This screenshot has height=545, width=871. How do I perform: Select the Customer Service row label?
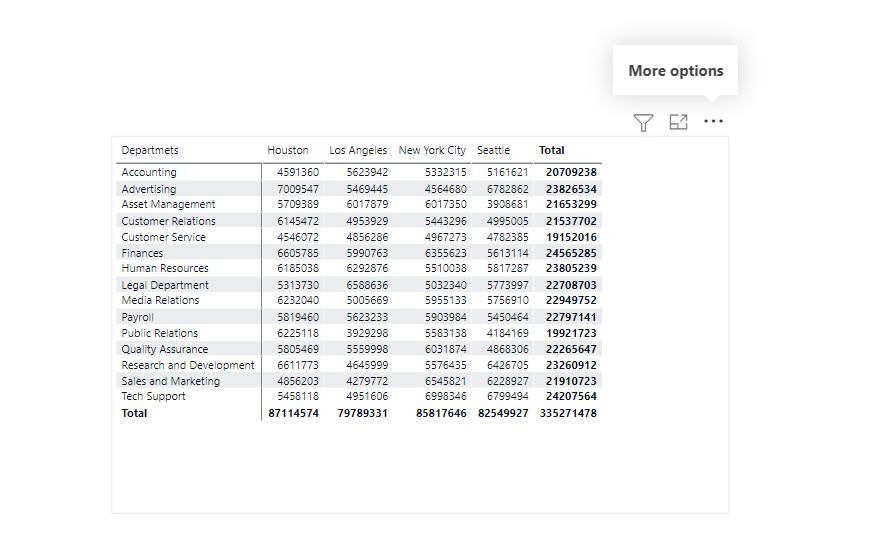(x=163, y=237)
